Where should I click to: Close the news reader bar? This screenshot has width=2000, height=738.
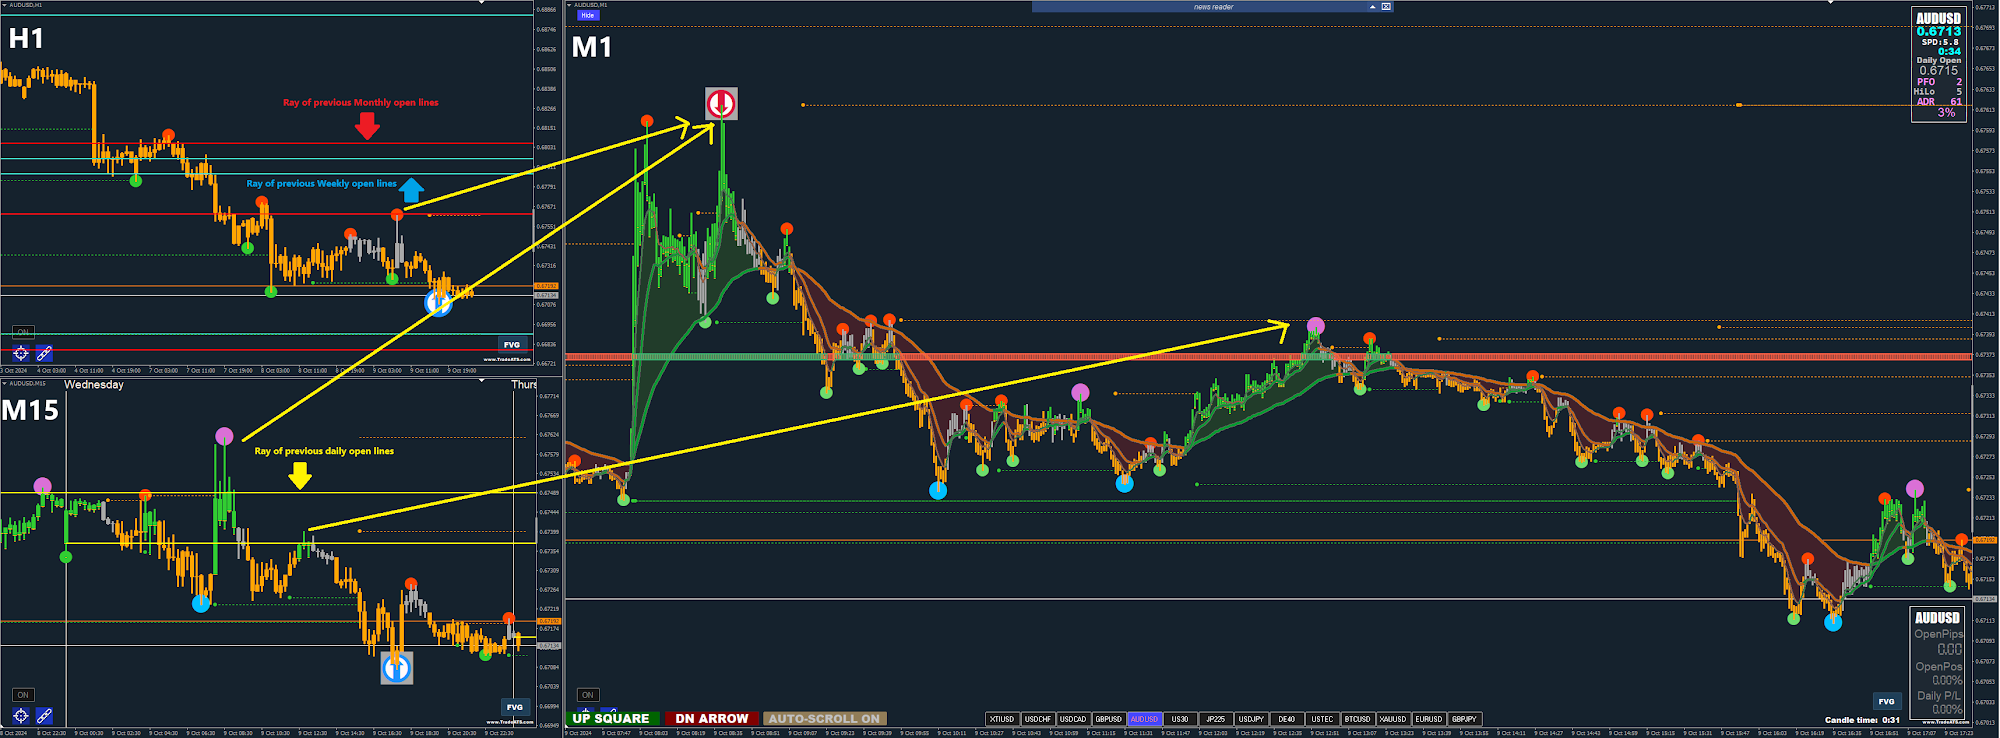coord(1386,7)
